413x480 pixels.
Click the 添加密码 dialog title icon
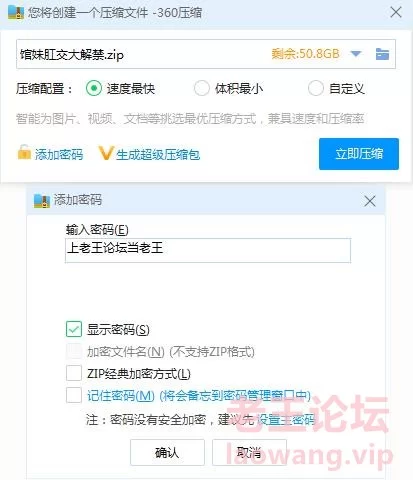tap(42, 201)
